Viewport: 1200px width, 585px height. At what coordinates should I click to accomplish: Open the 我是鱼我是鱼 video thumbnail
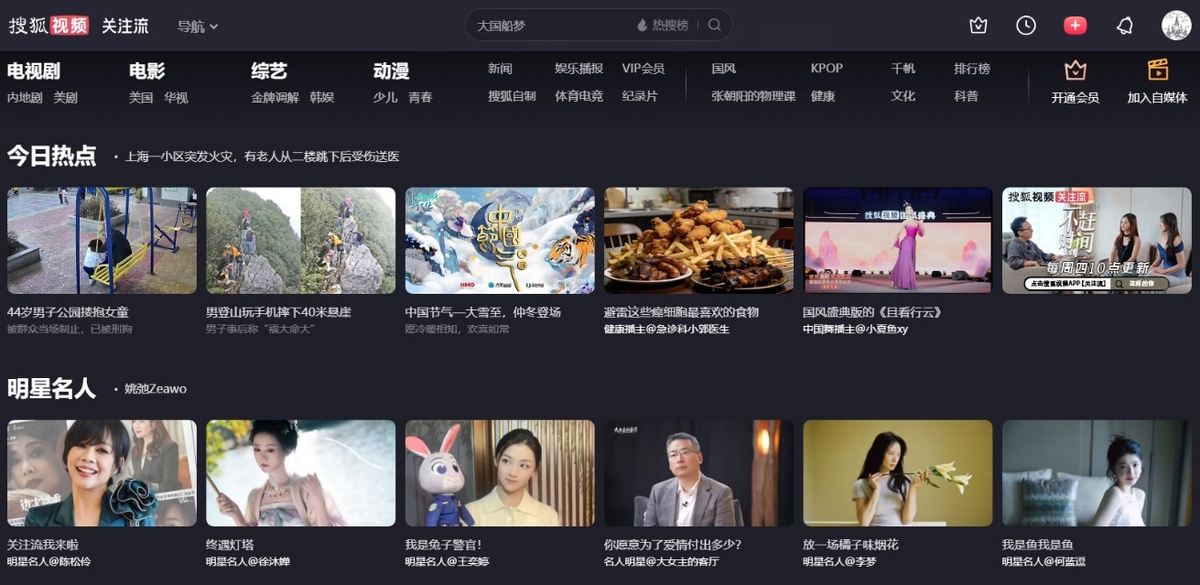[1097, 473]
